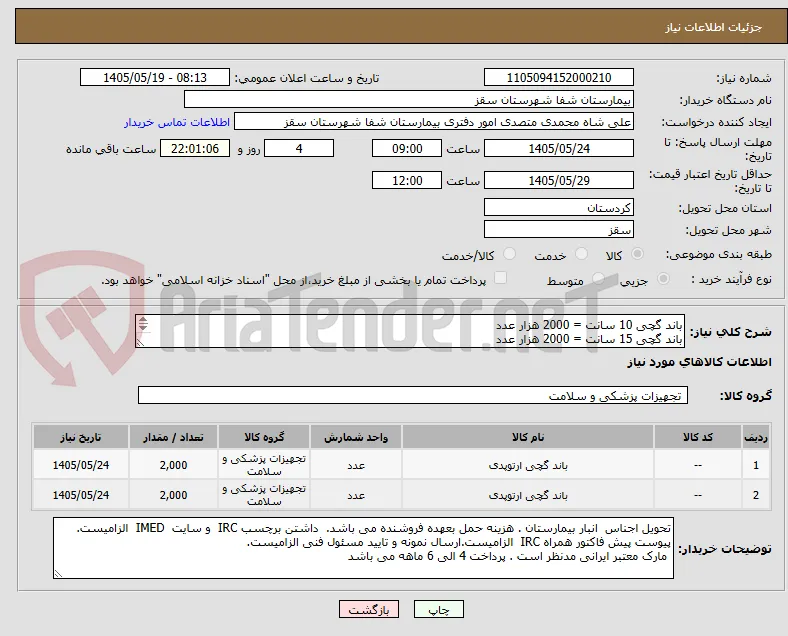The image size is (788, 636).
Task: Click the توضیحات خریدار description text area
Action: 363,548
